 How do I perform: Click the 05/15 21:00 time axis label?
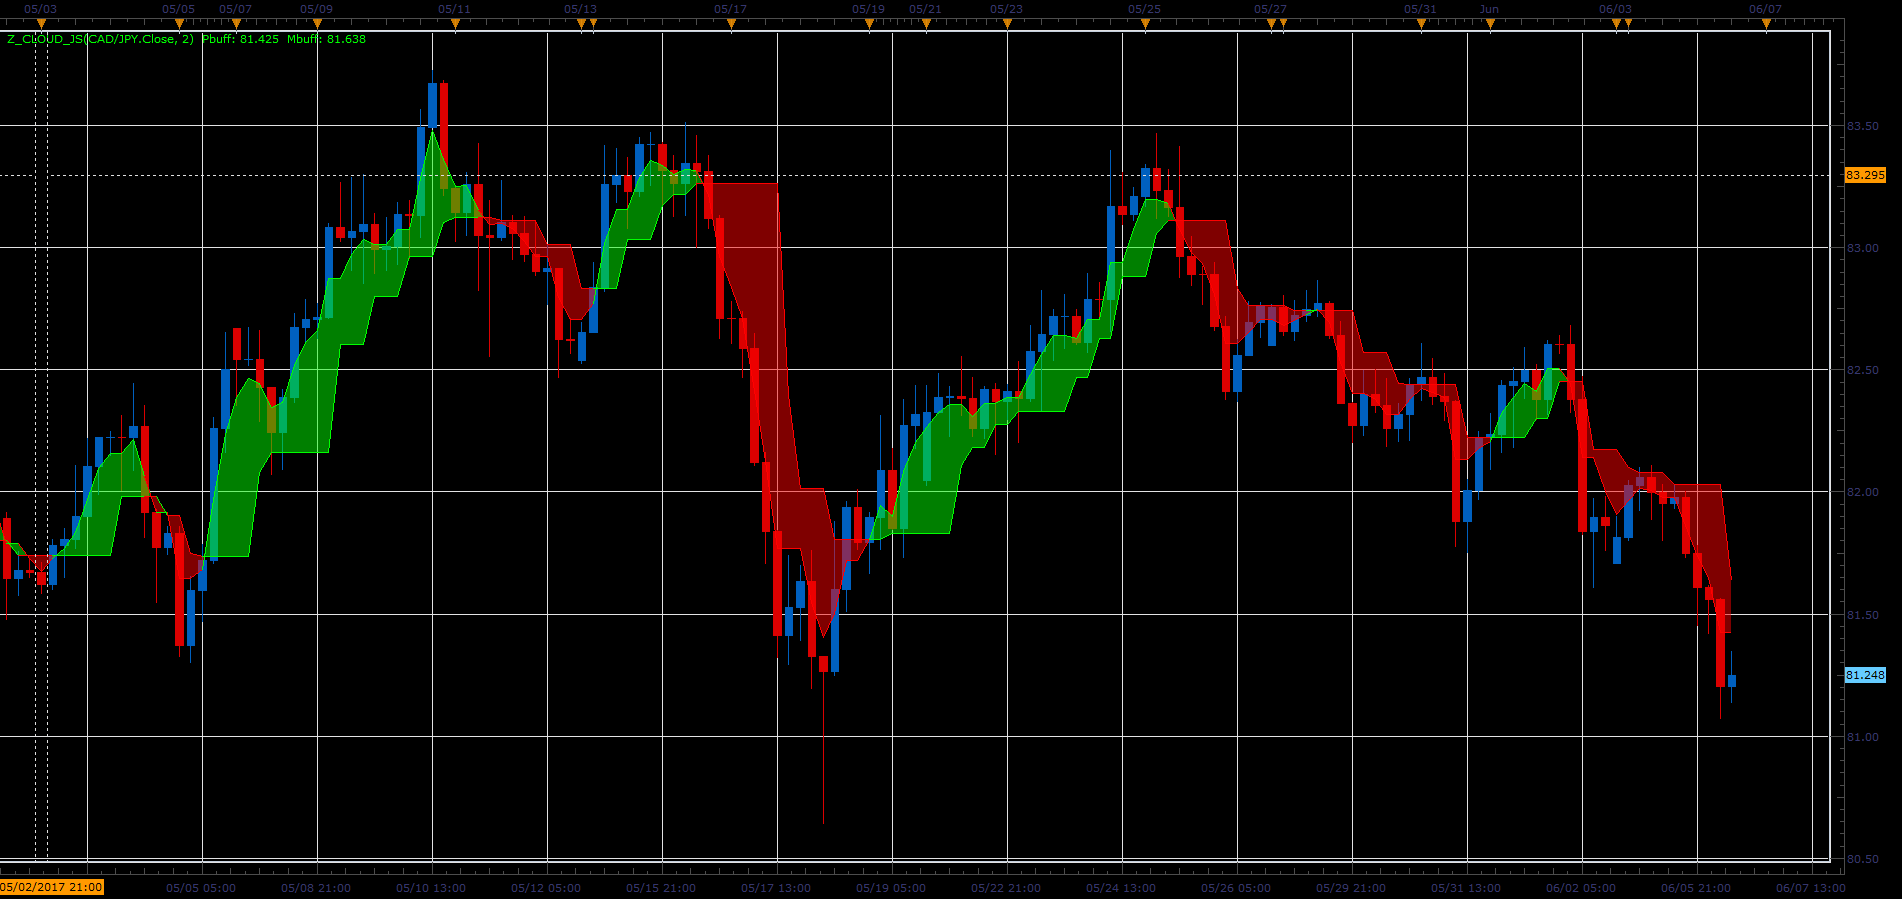[x=661, y=888]
